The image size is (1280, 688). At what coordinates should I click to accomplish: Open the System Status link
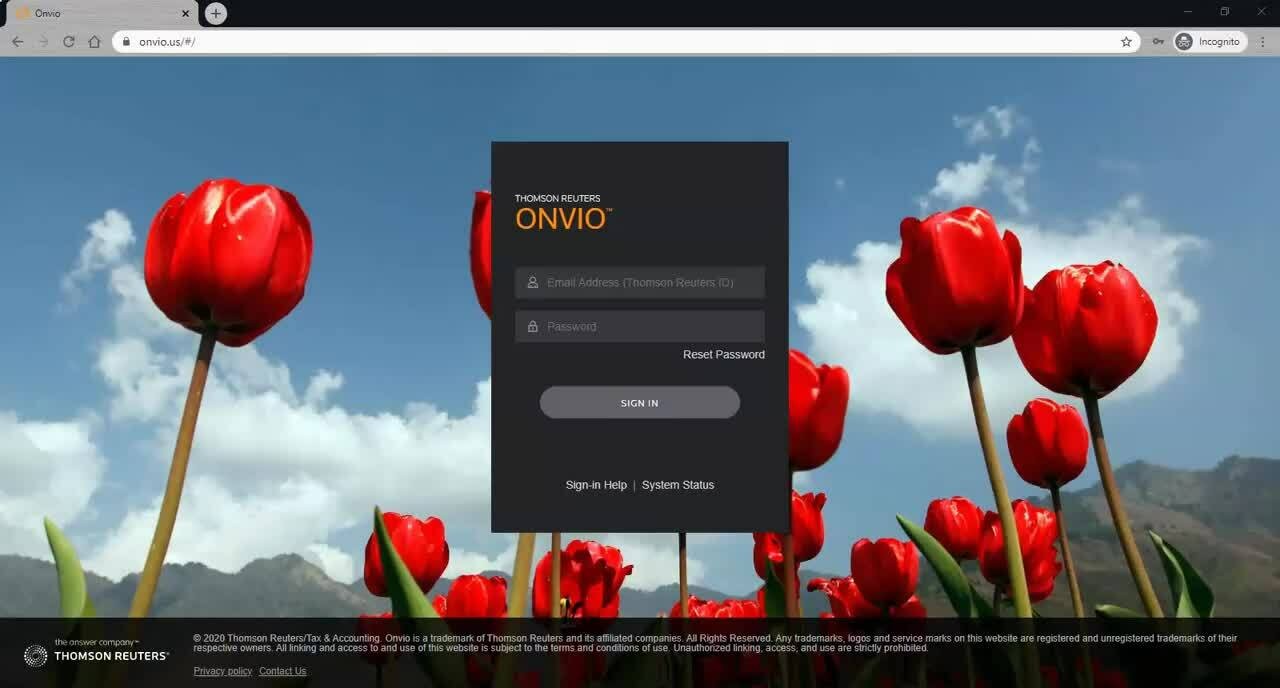coord(678,485)
